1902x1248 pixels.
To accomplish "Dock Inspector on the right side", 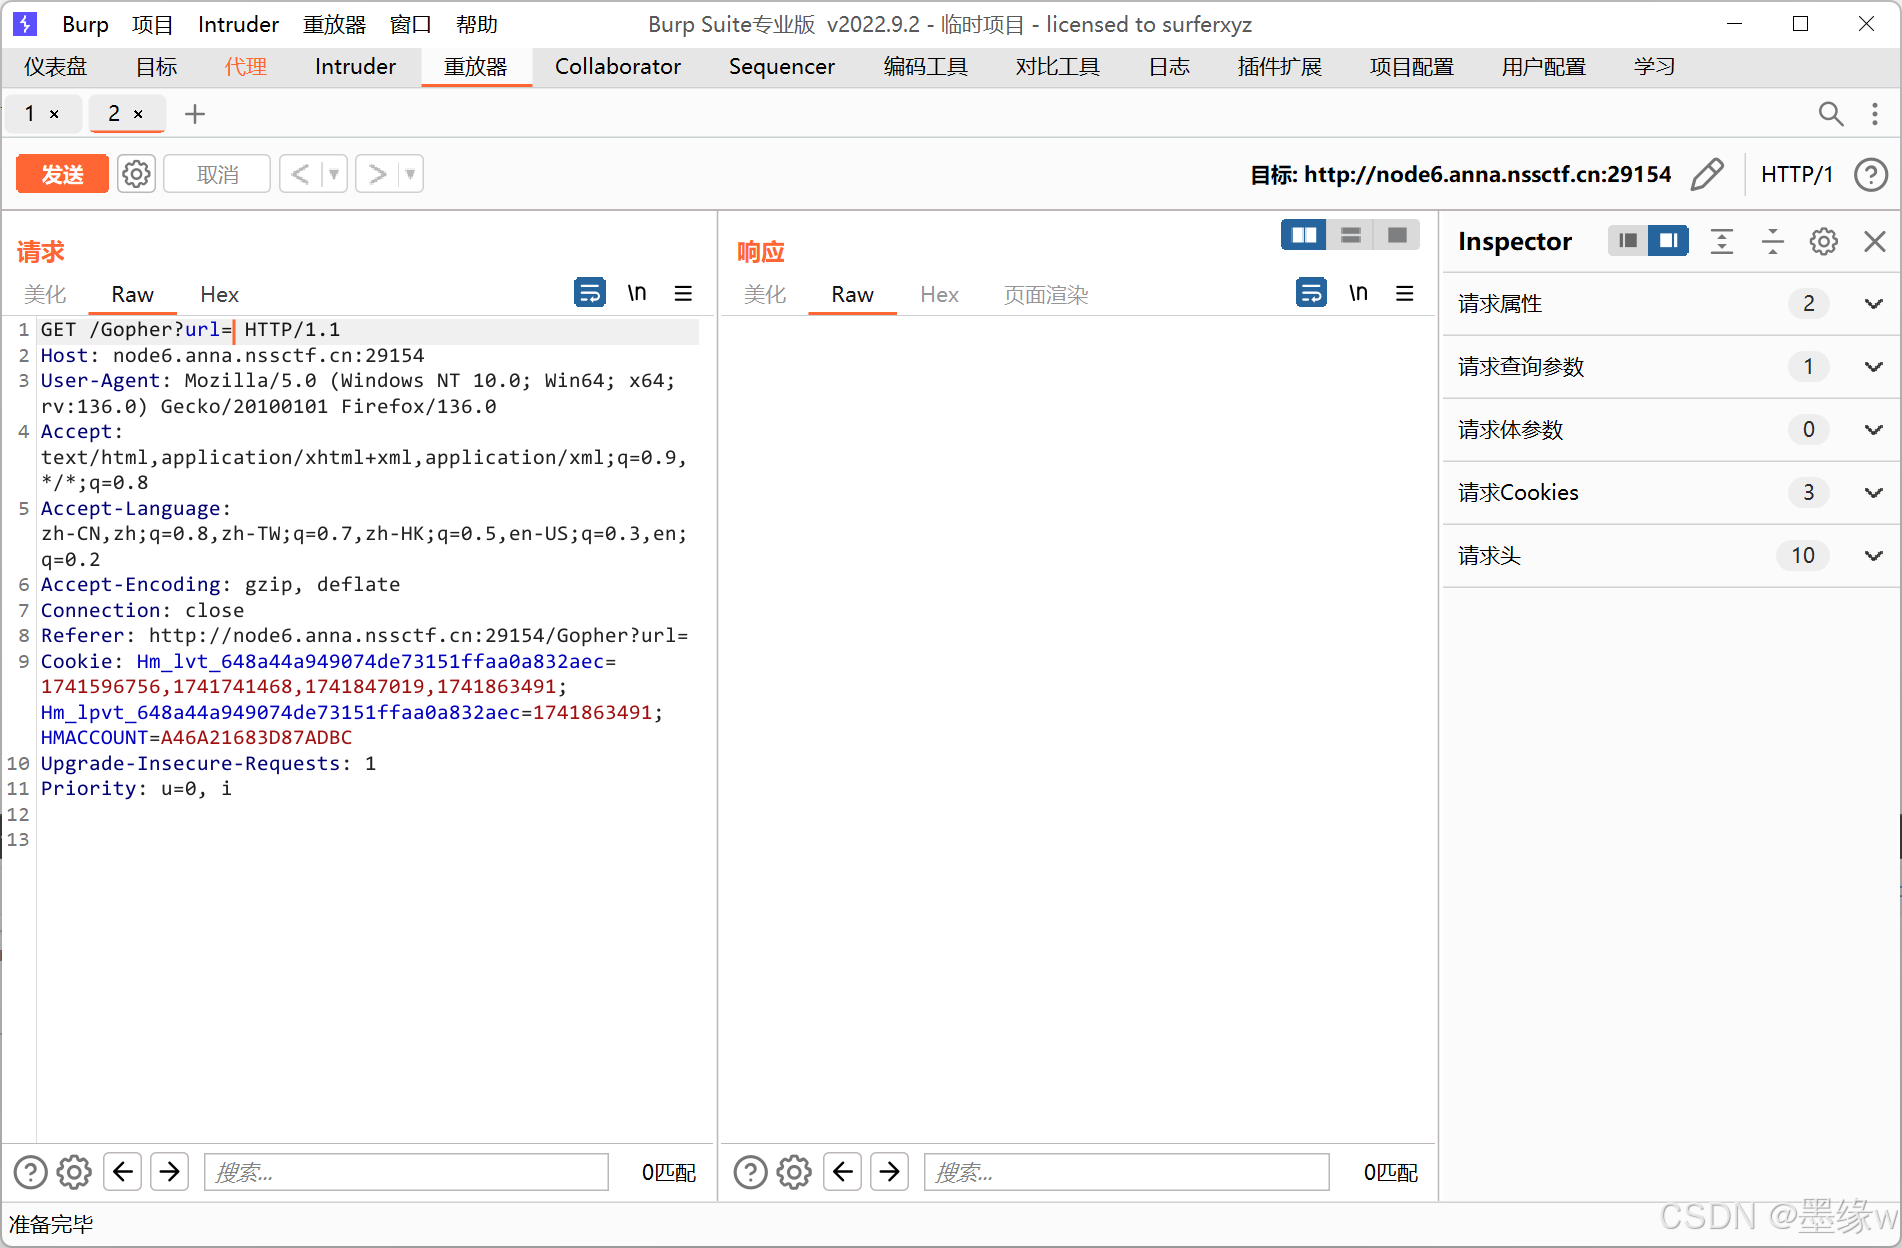I will click(1669, 241).
